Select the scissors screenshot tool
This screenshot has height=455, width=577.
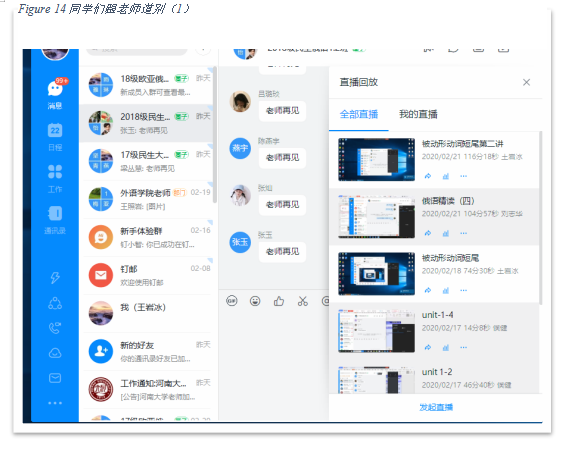pyautogui.click(x=303, y=301)
